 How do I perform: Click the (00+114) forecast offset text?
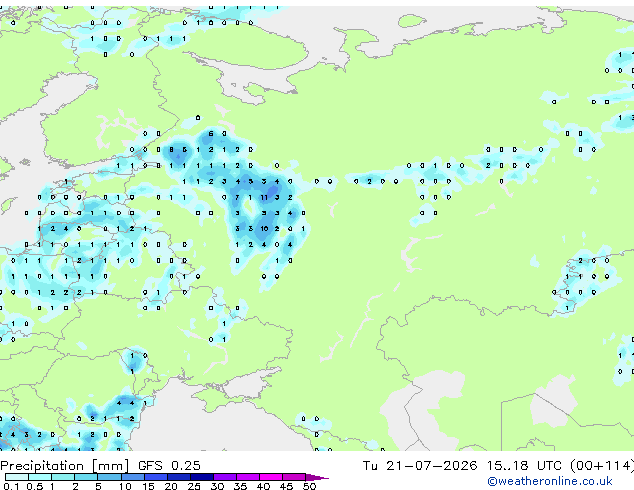coord(602,466)
